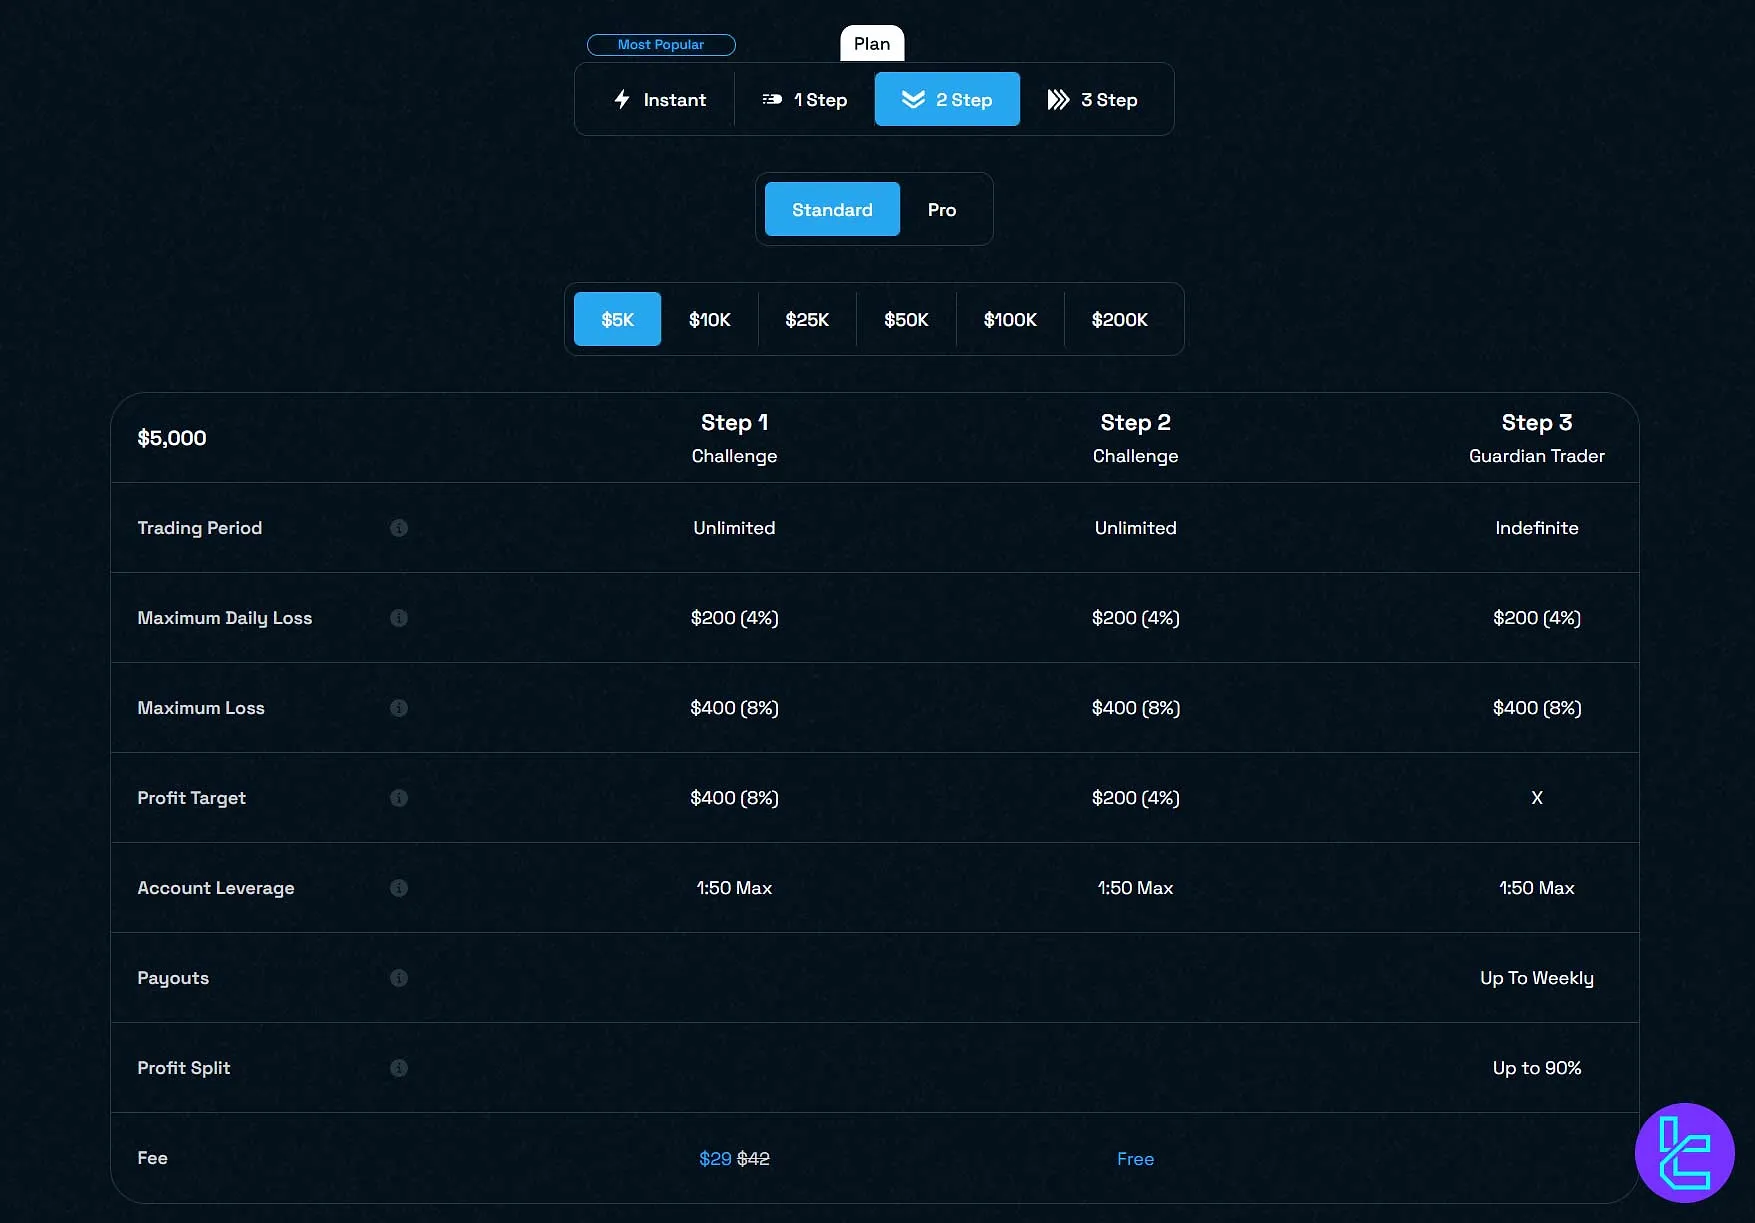Viewport: 1755px width, 1223px height.
Task: Switch to the 1 Step plan tab
Action: [805, 100]
